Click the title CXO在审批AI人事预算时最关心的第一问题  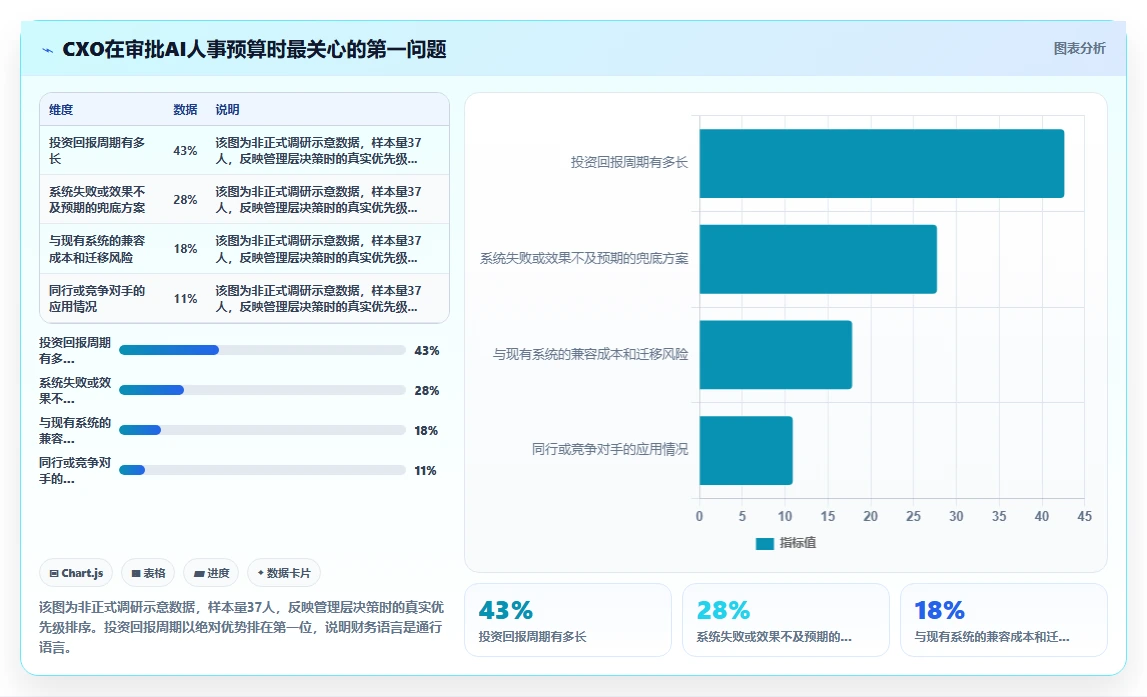pyautogui.click(x=254, y=50)
